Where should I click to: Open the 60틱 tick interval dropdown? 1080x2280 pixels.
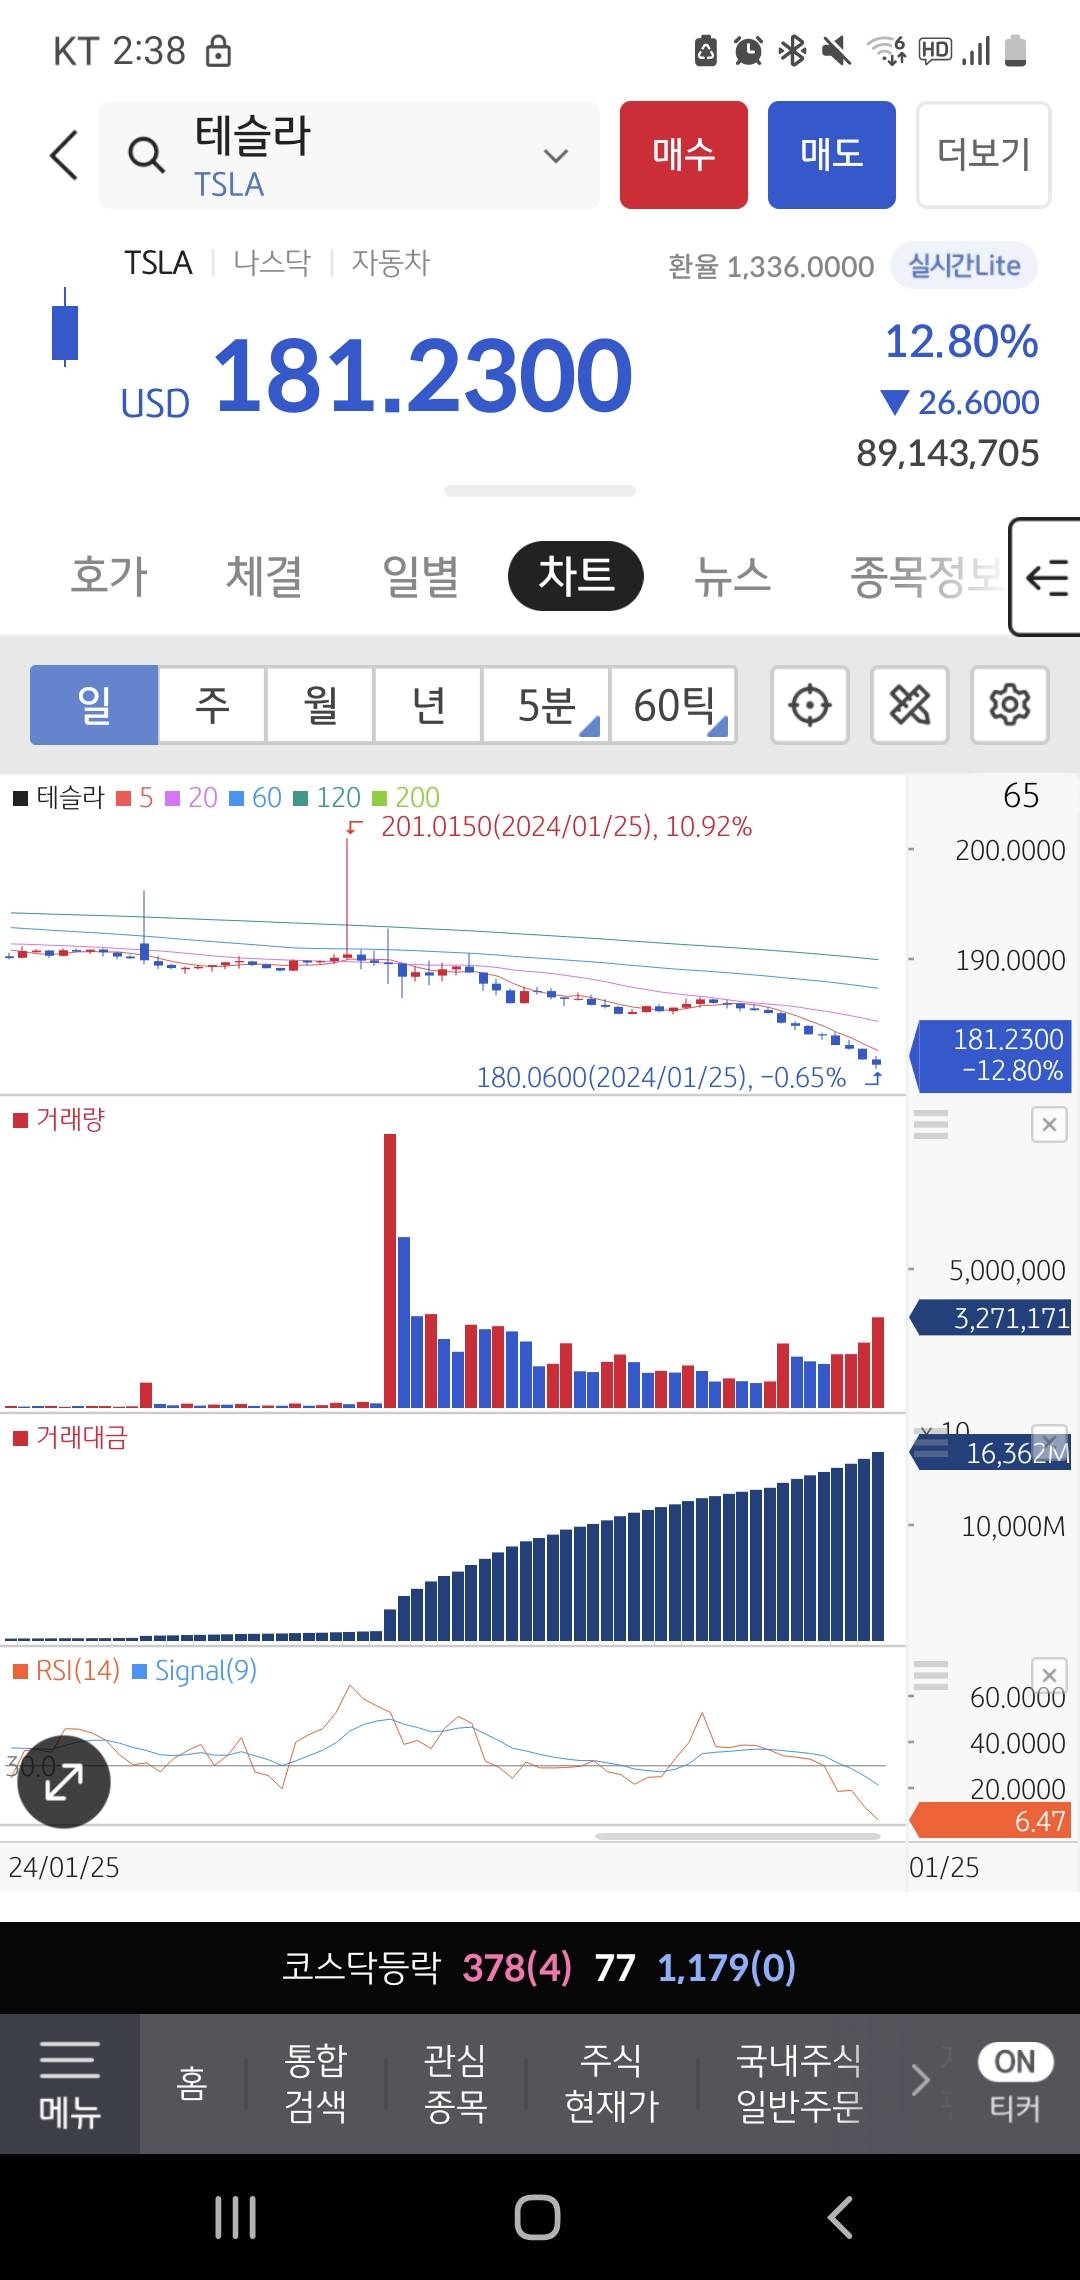point(674,705)
